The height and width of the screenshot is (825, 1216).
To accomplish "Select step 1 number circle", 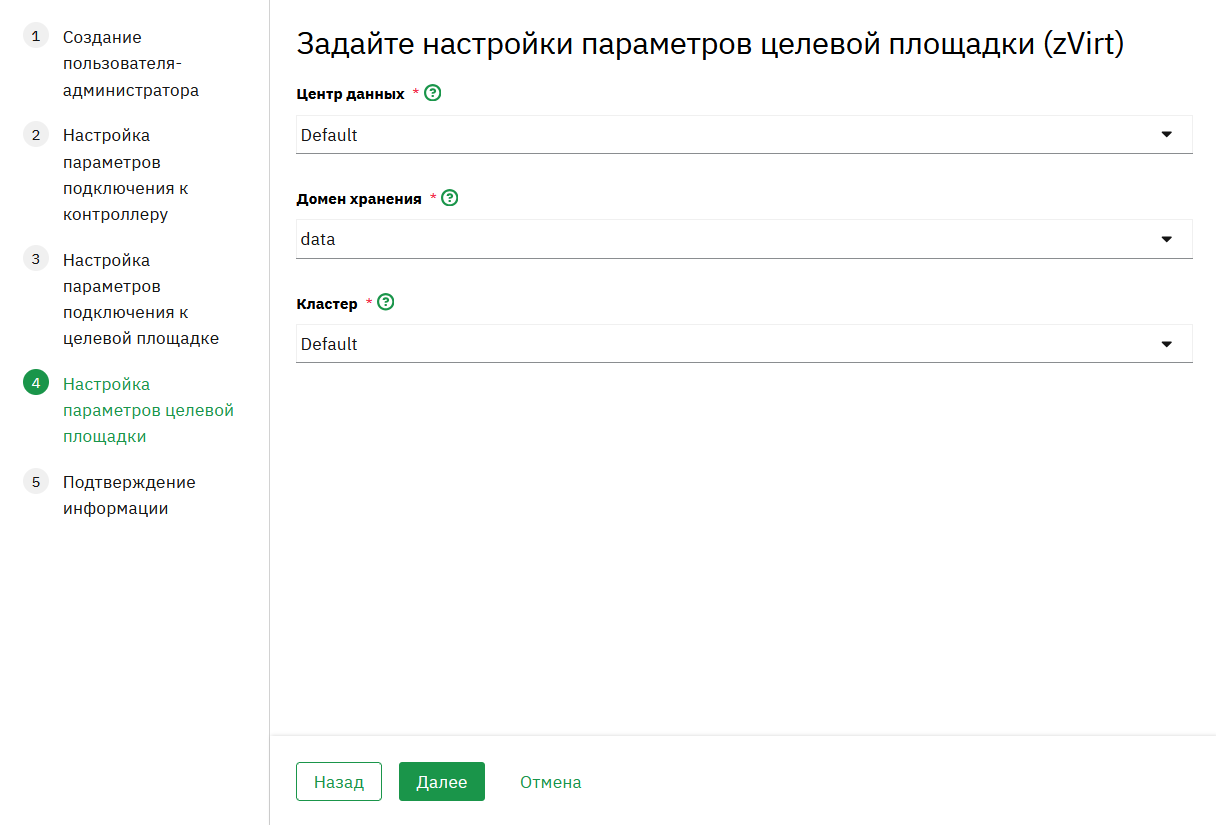I will tap(35, 36).
